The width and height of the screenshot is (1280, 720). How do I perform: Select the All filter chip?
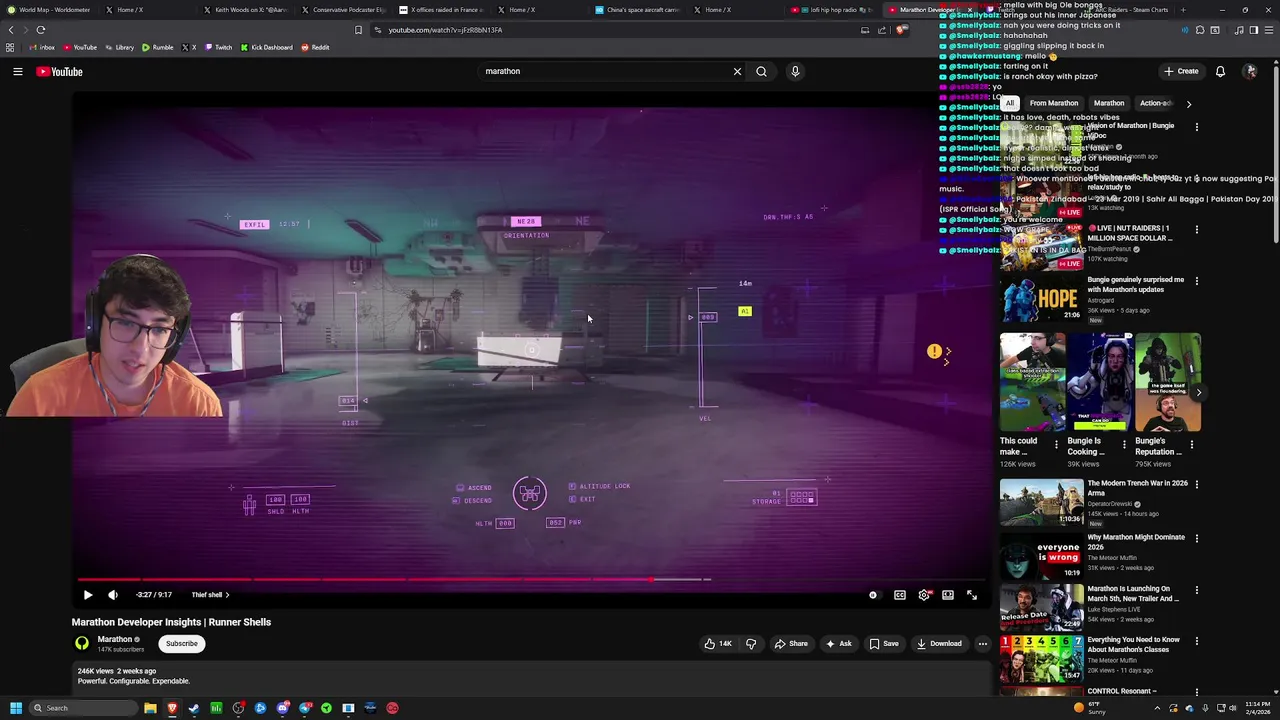coord(1010,103)
